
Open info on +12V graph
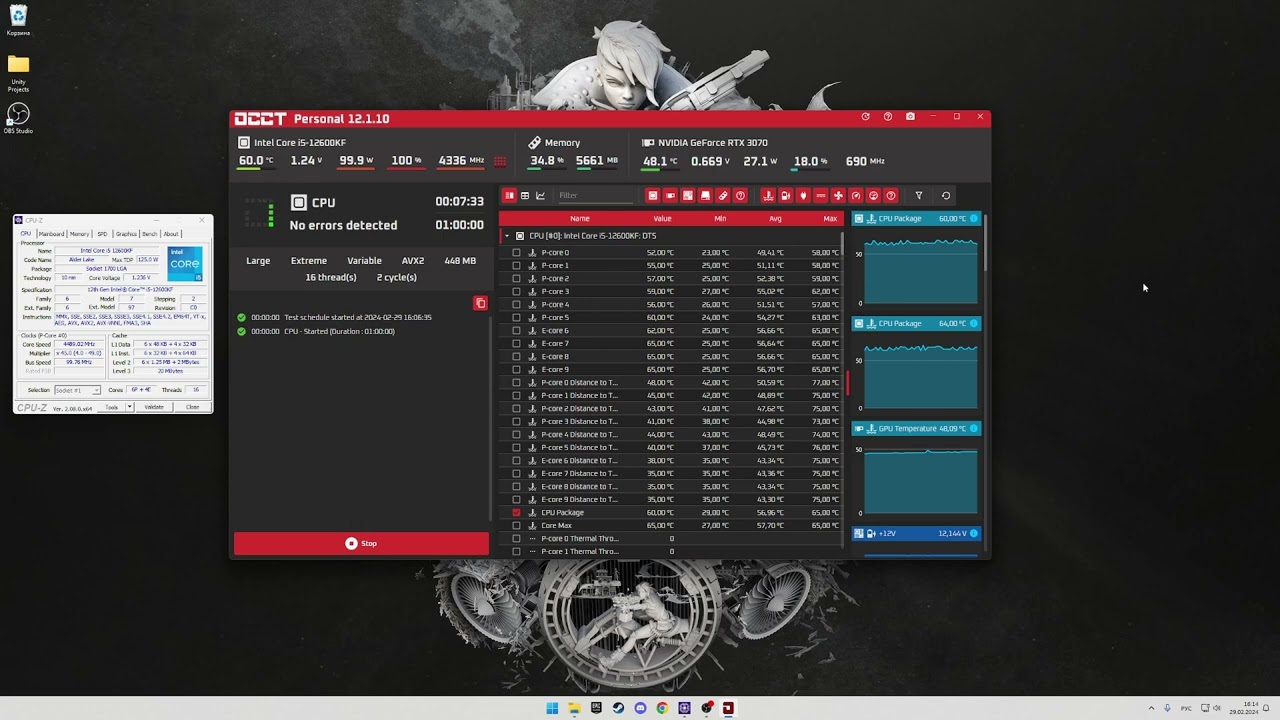[974, 534]
